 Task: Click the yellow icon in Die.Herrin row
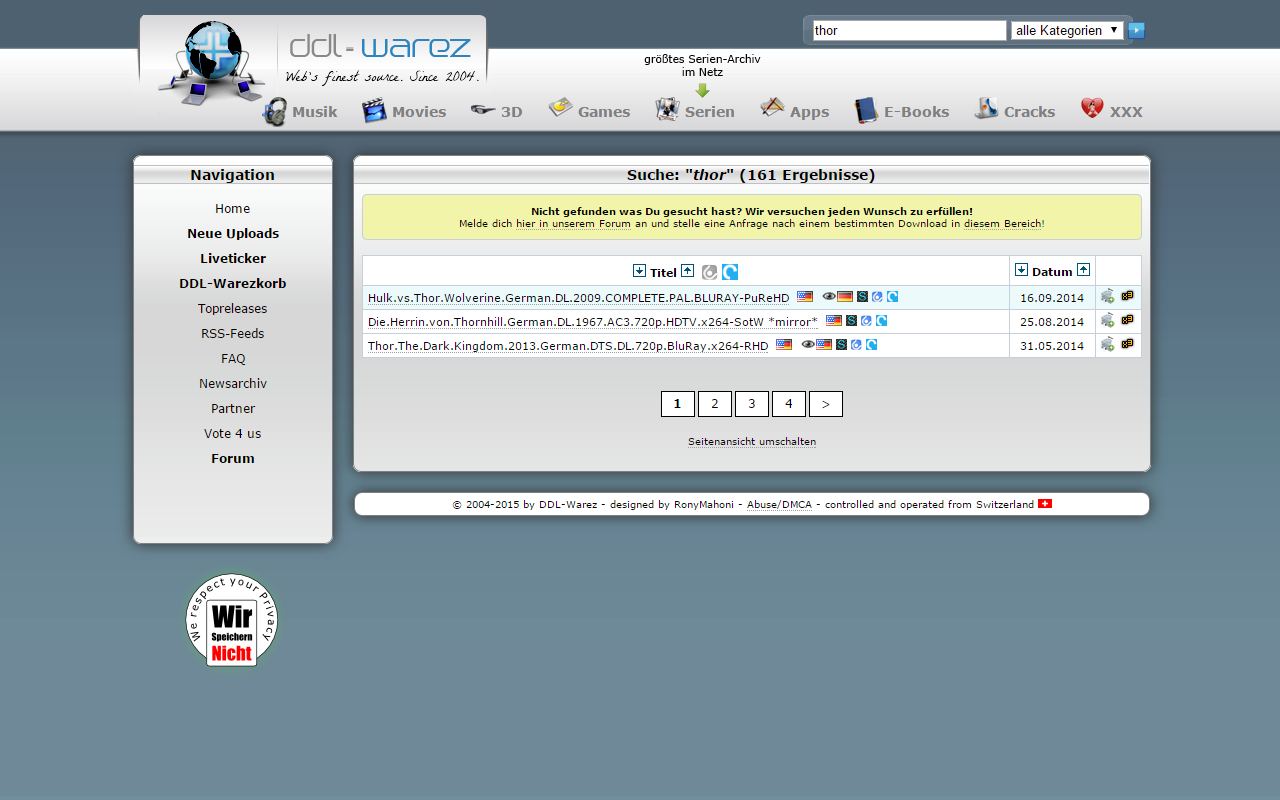point(1128,320)
